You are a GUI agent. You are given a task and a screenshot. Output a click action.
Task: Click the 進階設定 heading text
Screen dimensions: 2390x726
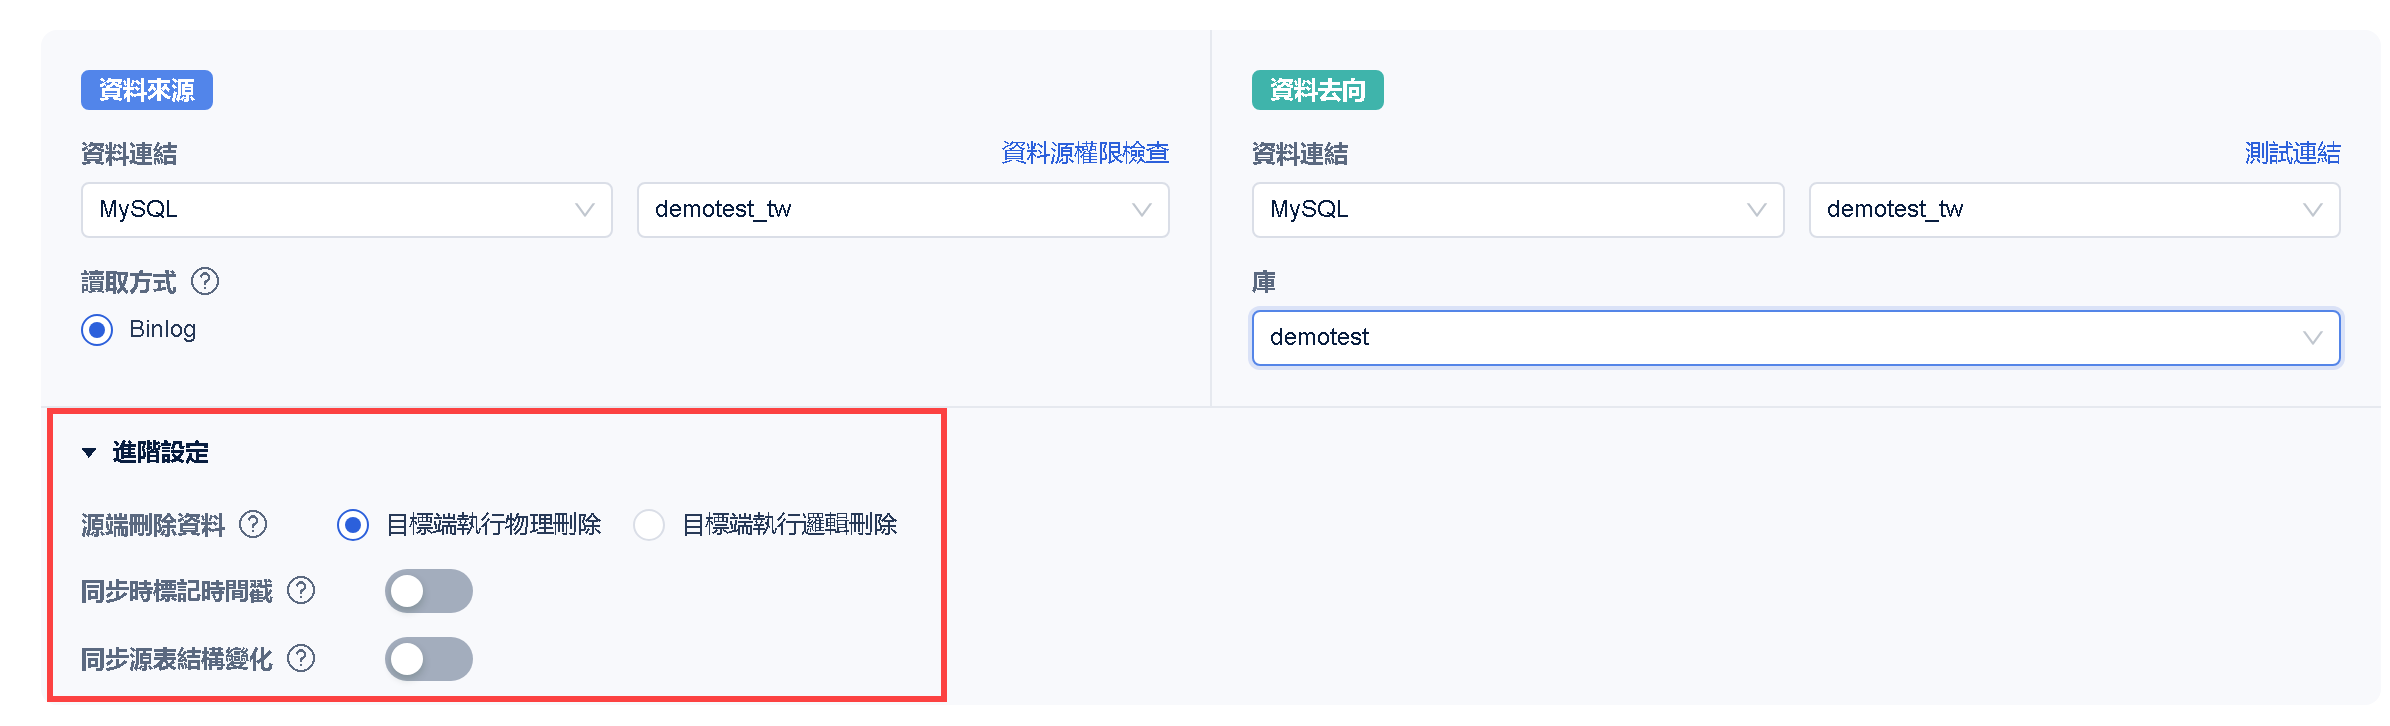pyautogui.click(x=160, y=453)
